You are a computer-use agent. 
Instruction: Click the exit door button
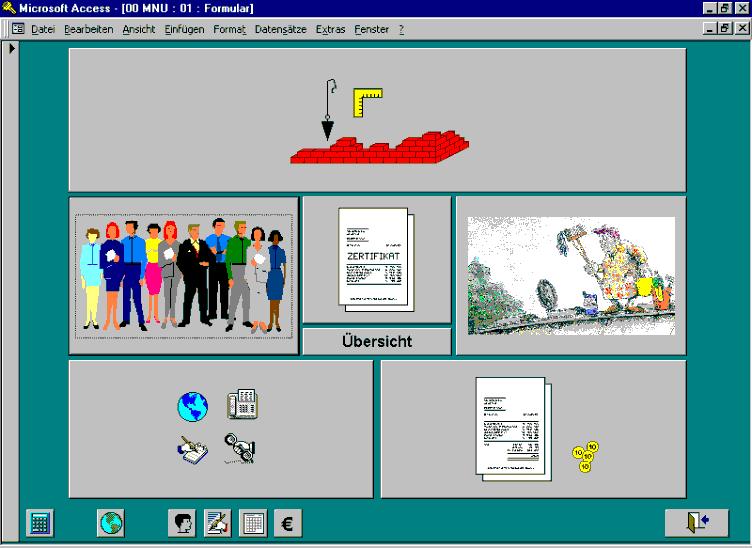[696, 522]
